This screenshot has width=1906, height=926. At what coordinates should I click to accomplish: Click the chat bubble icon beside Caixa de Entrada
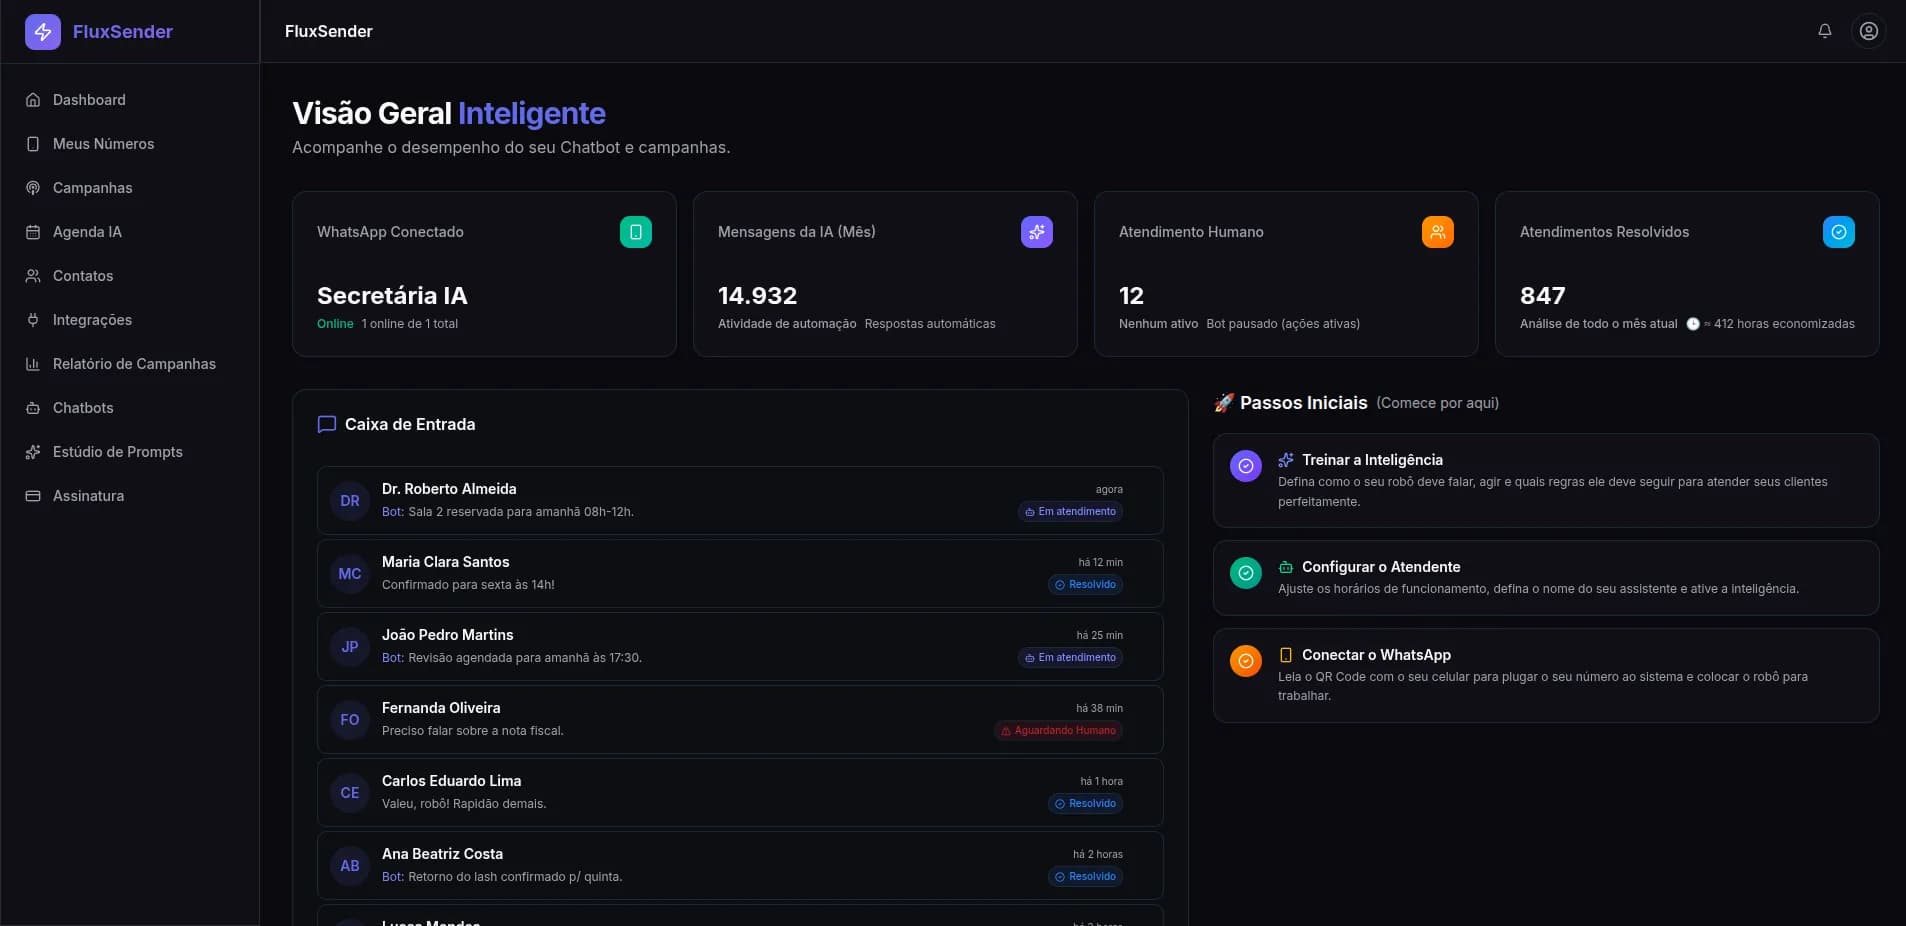(326, 424)
